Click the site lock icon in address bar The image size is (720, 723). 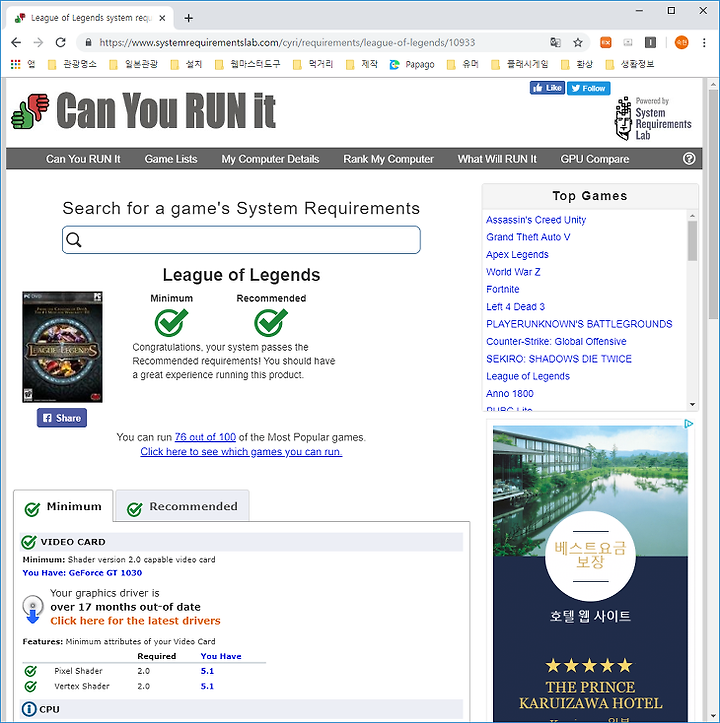(88, 42)
